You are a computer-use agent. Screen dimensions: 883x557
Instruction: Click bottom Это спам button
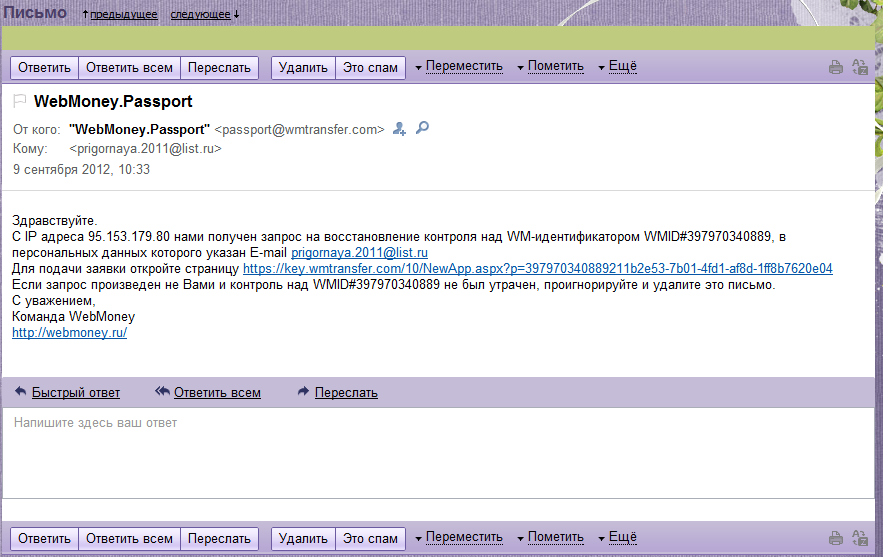370,538
